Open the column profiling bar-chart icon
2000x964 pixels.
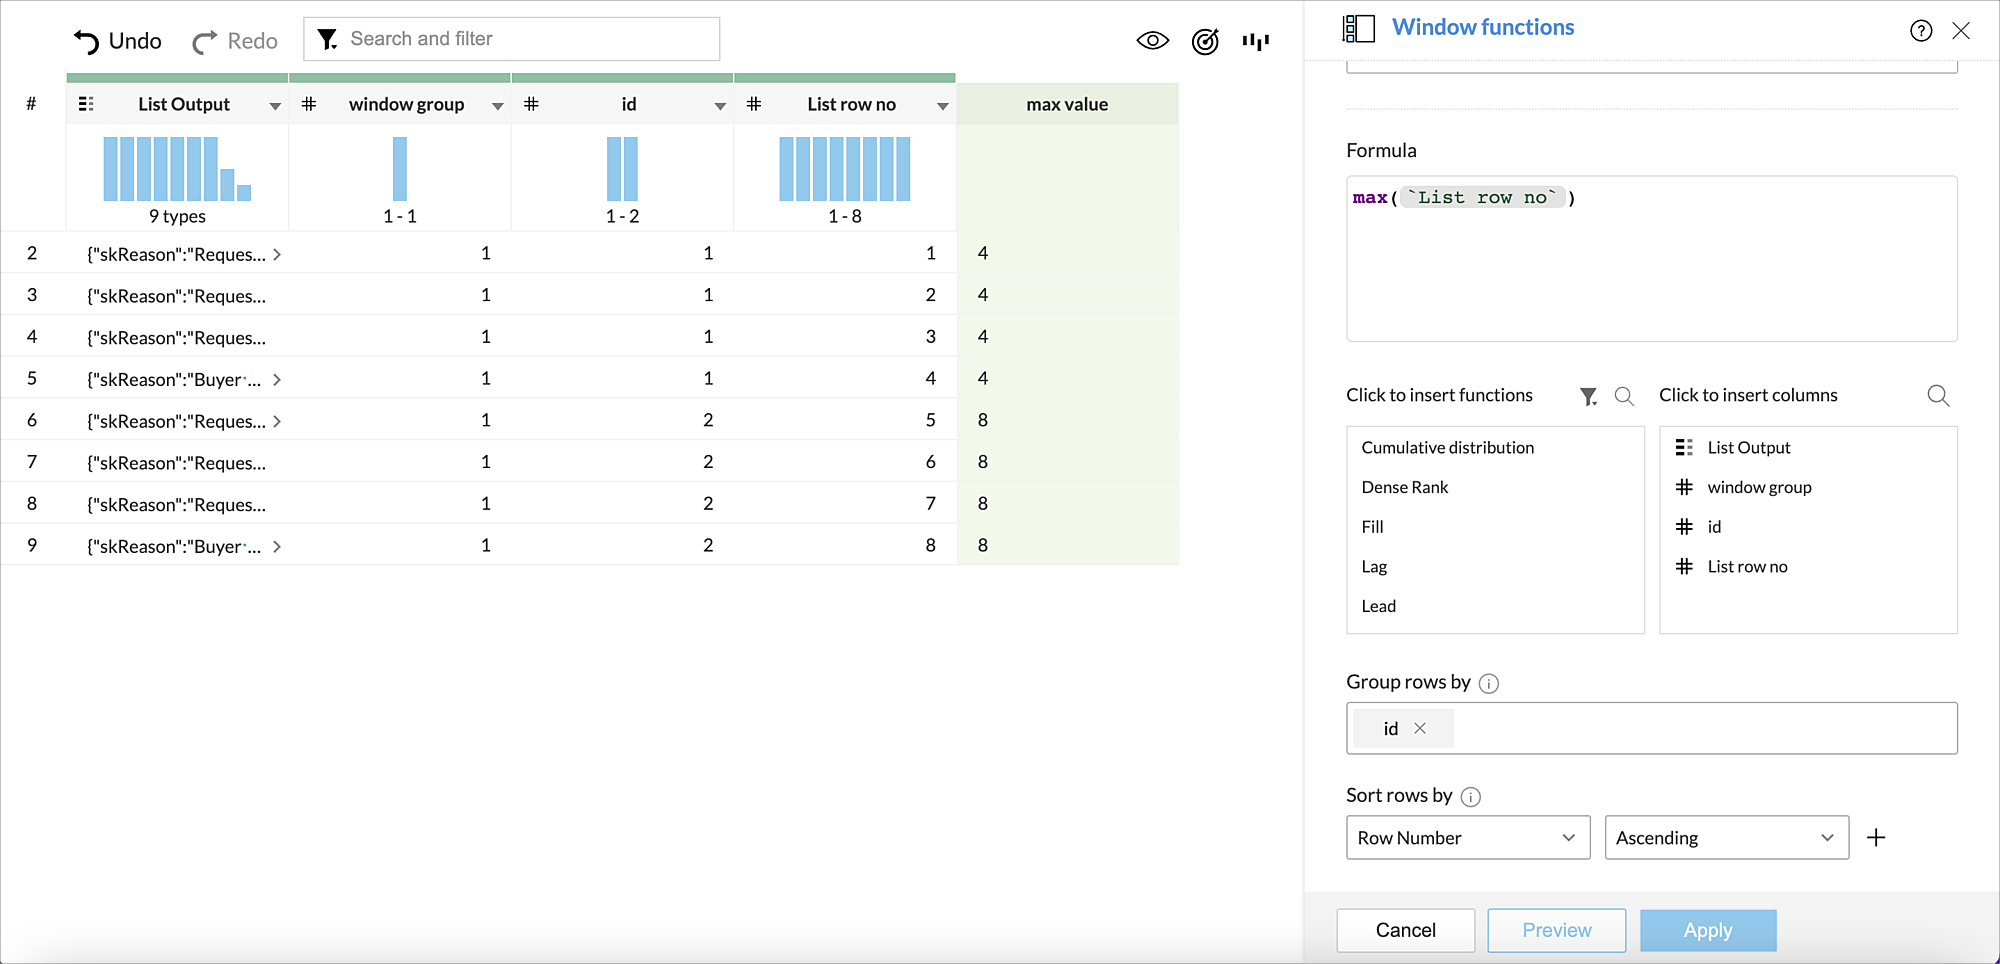(1256, 41)
